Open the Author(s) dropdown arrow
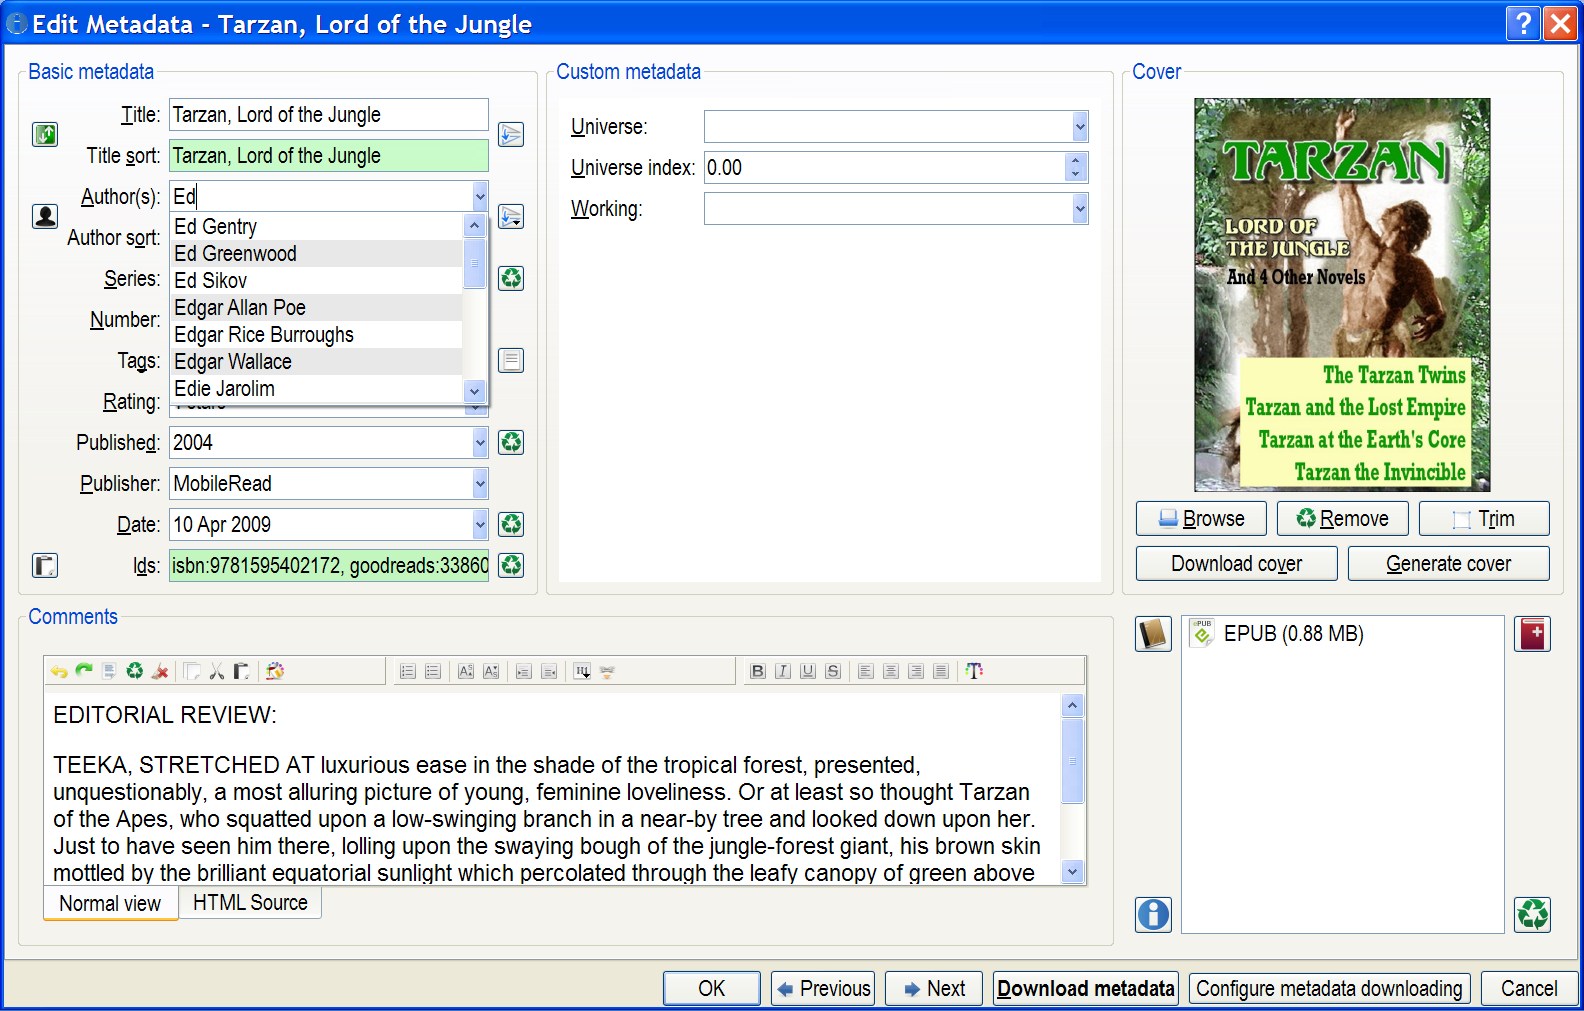 [x=480, y=196]
